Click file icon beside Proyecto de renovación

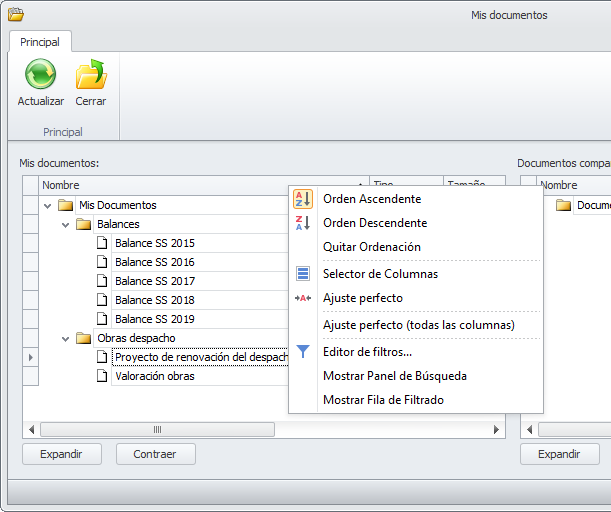pyautogui.click(x=102, y=357)
